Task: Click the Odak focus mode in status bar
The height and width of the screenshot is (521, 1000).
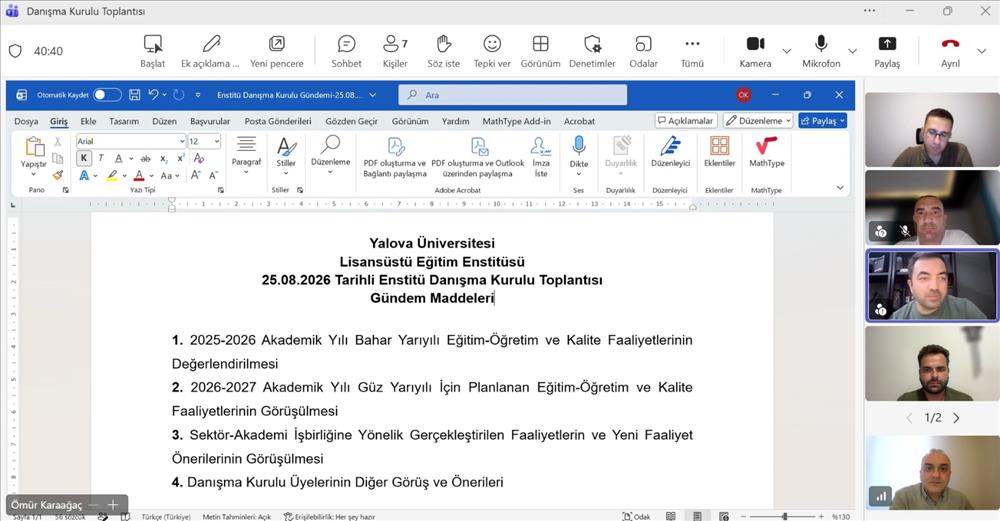Action: [x=637, y=517]
